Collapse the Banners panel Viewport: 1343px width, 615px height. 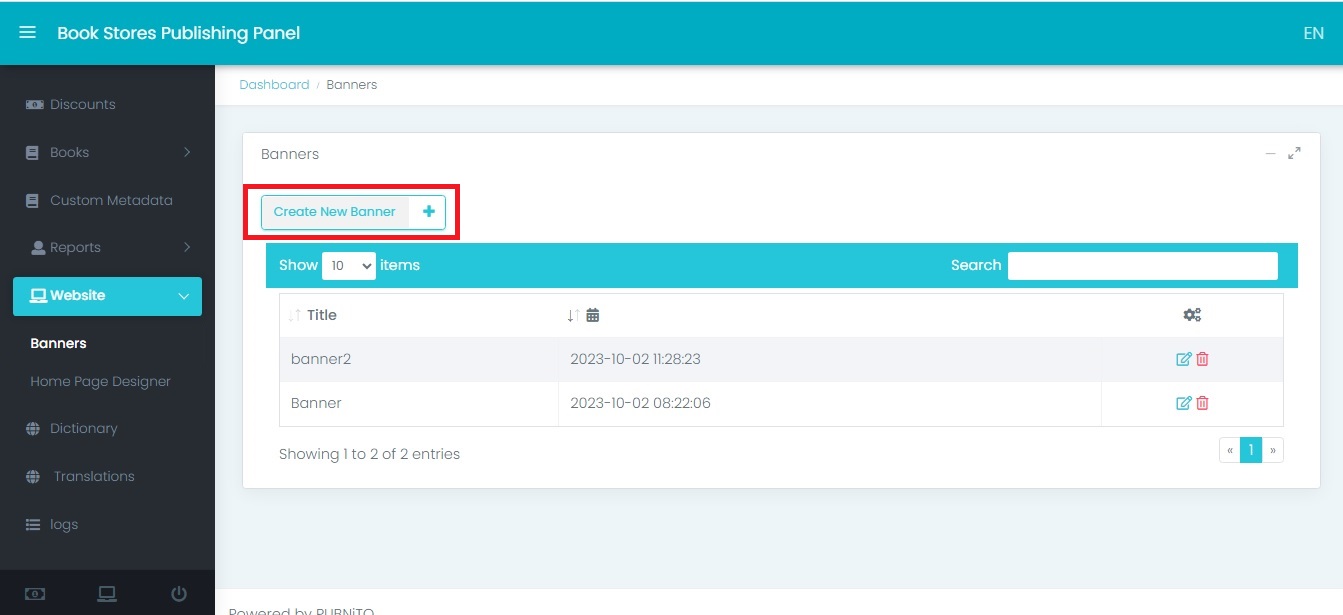pyautogui.click(x=1270, y=154)
